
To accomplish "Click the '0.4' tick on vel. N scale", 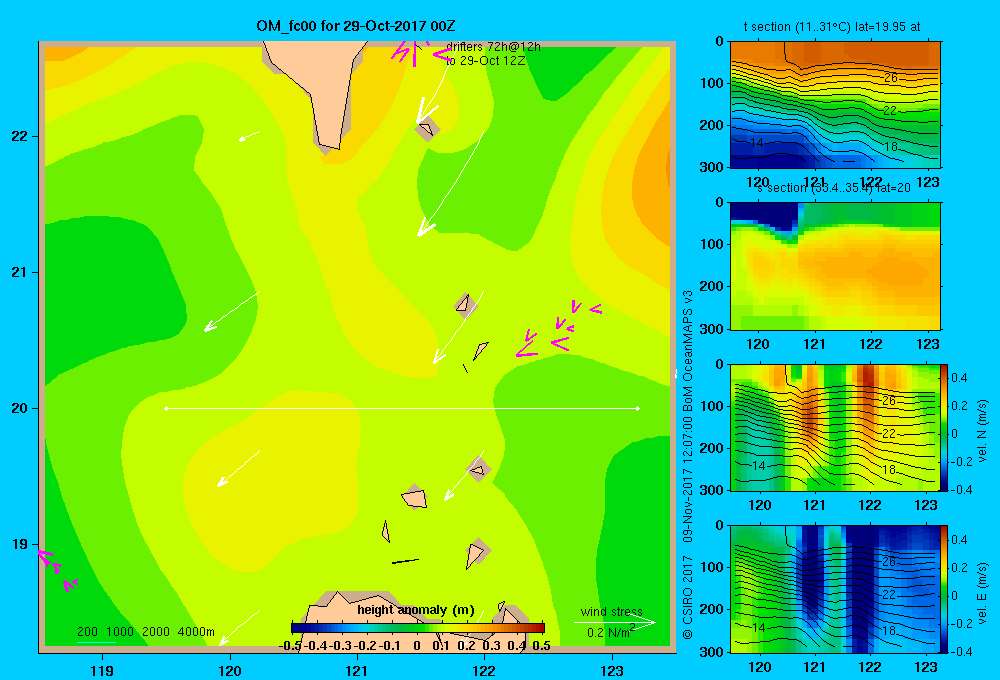I will point(960,378).
